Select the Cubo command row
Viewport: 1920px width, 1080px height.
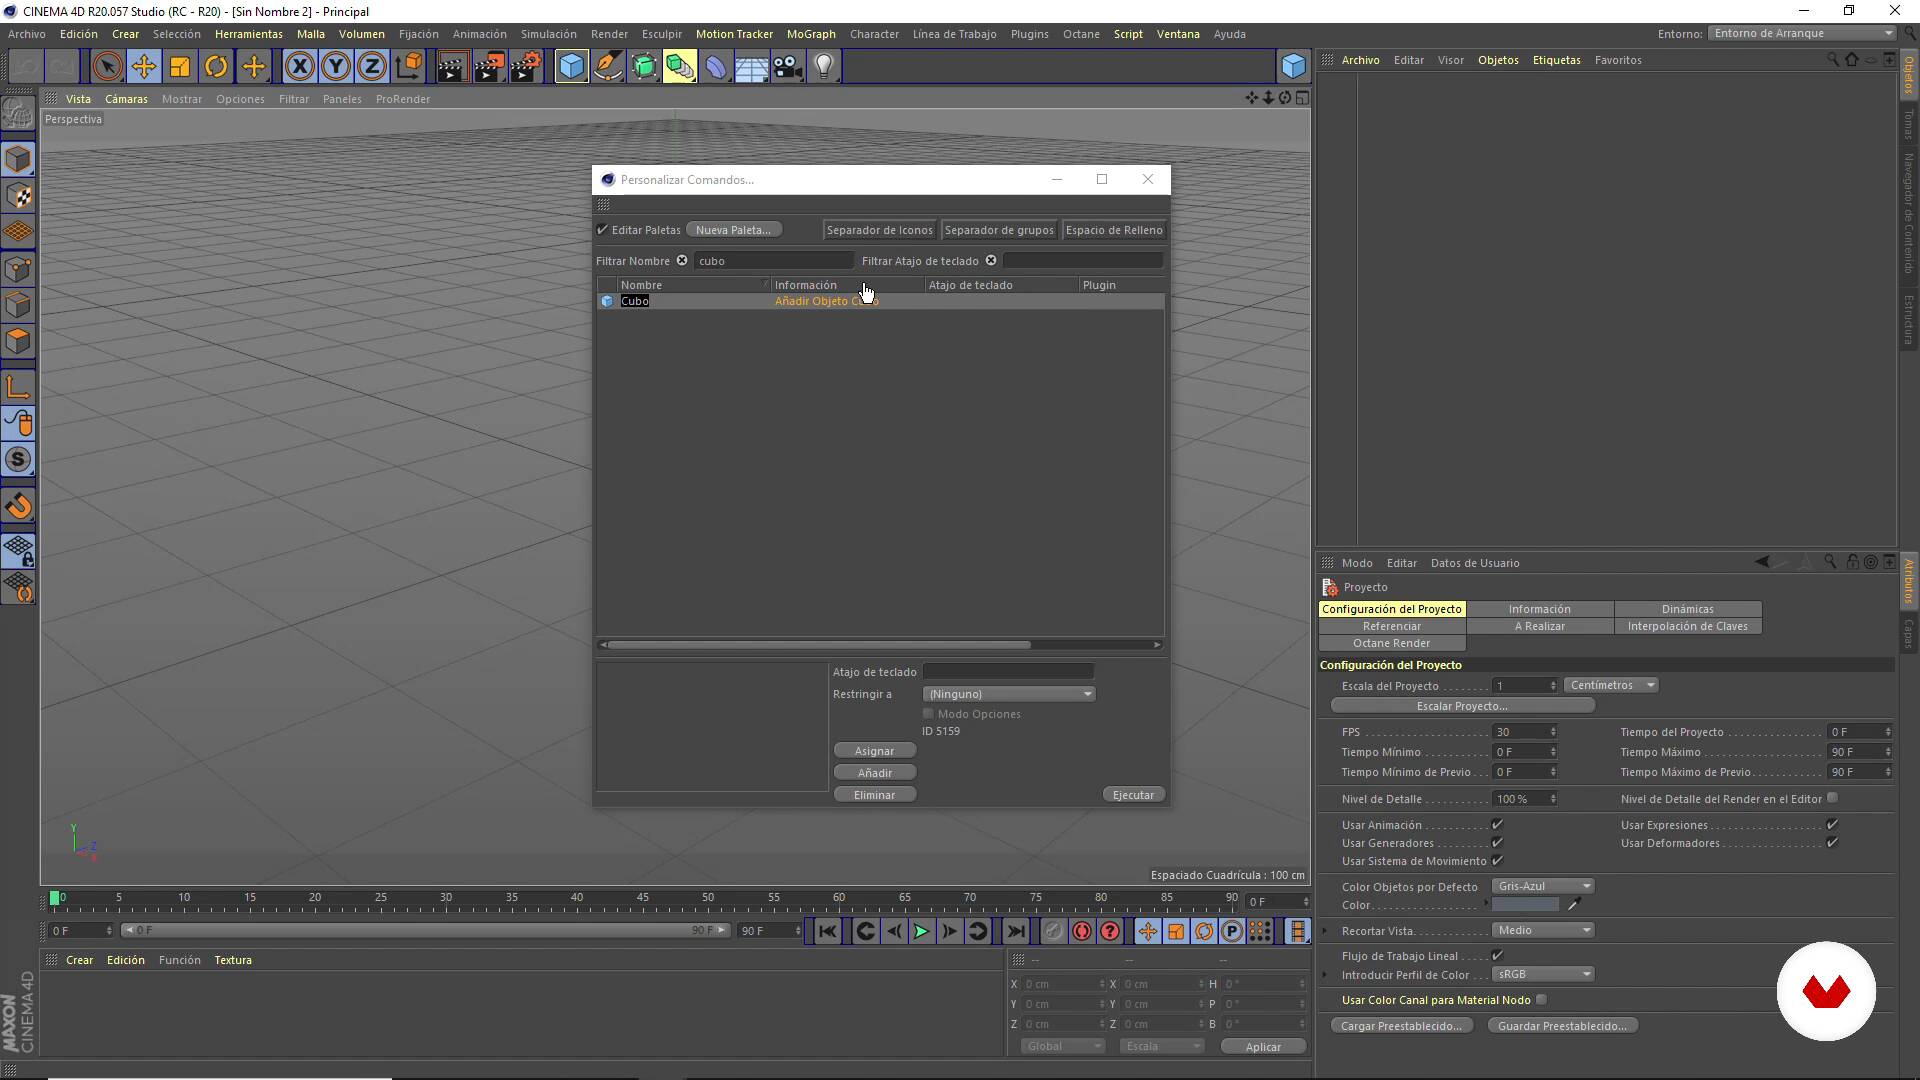pyautogui.click(x=880, y=301)
